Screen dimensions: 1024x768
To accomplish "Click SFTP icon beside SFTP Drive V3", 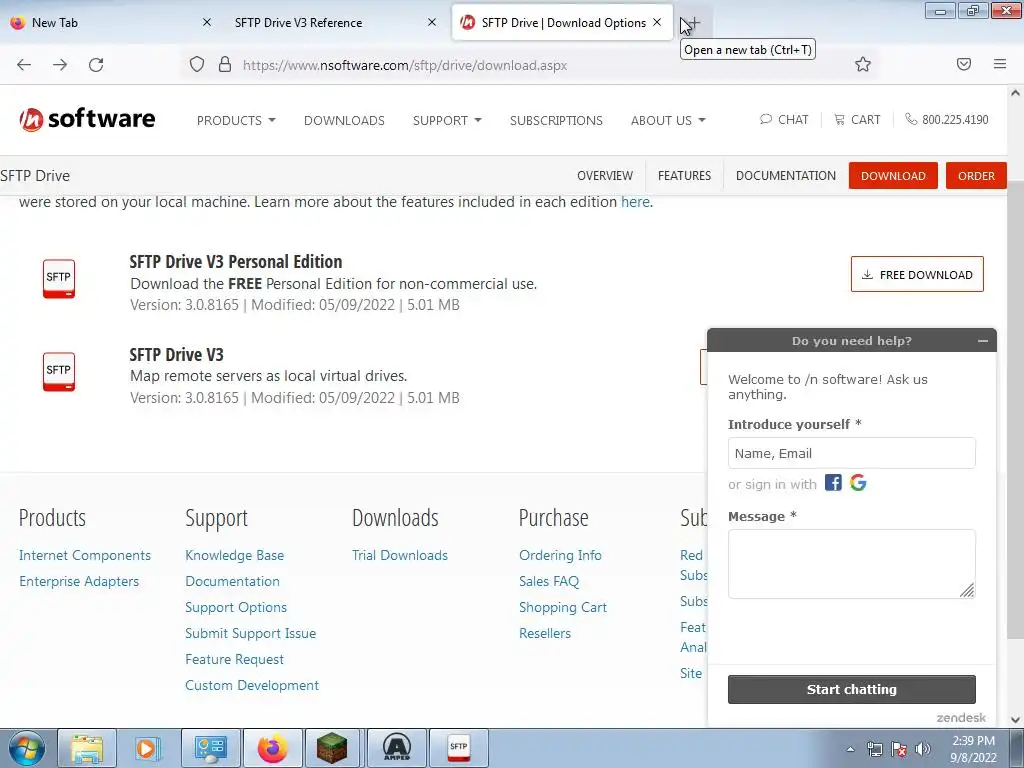I will click(59, 371).
